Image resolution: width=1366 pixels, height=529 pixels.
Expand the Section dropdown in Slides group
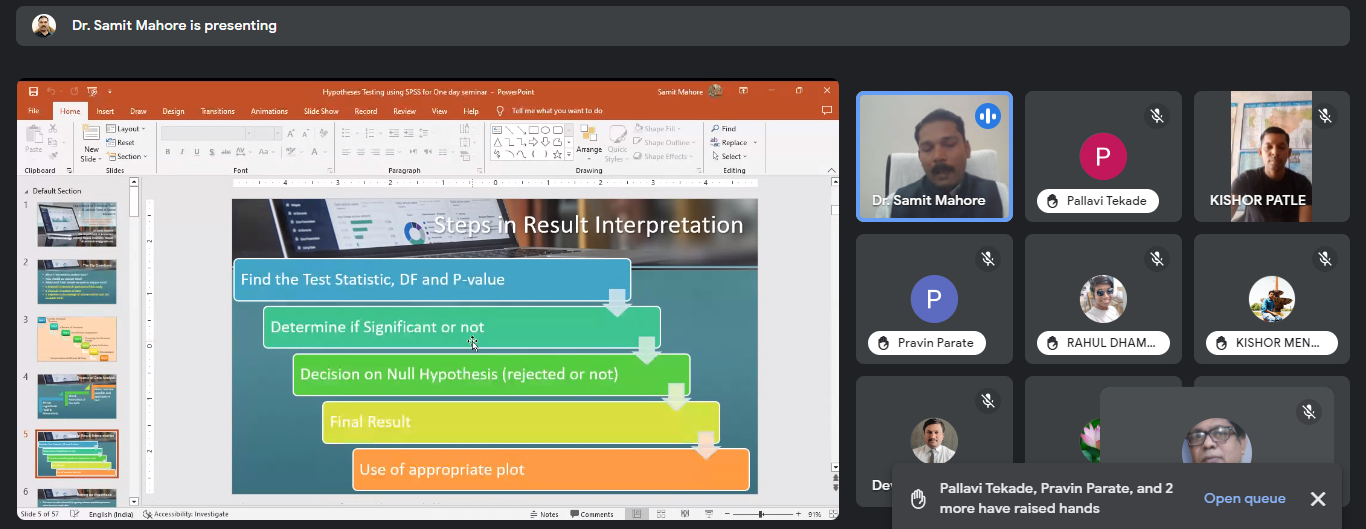pos(128,157)
